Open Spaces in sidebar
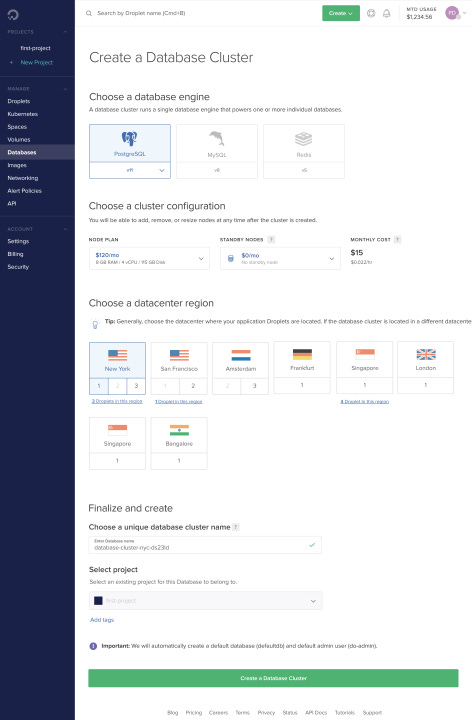The image size is (472, 720). (17, 127)
